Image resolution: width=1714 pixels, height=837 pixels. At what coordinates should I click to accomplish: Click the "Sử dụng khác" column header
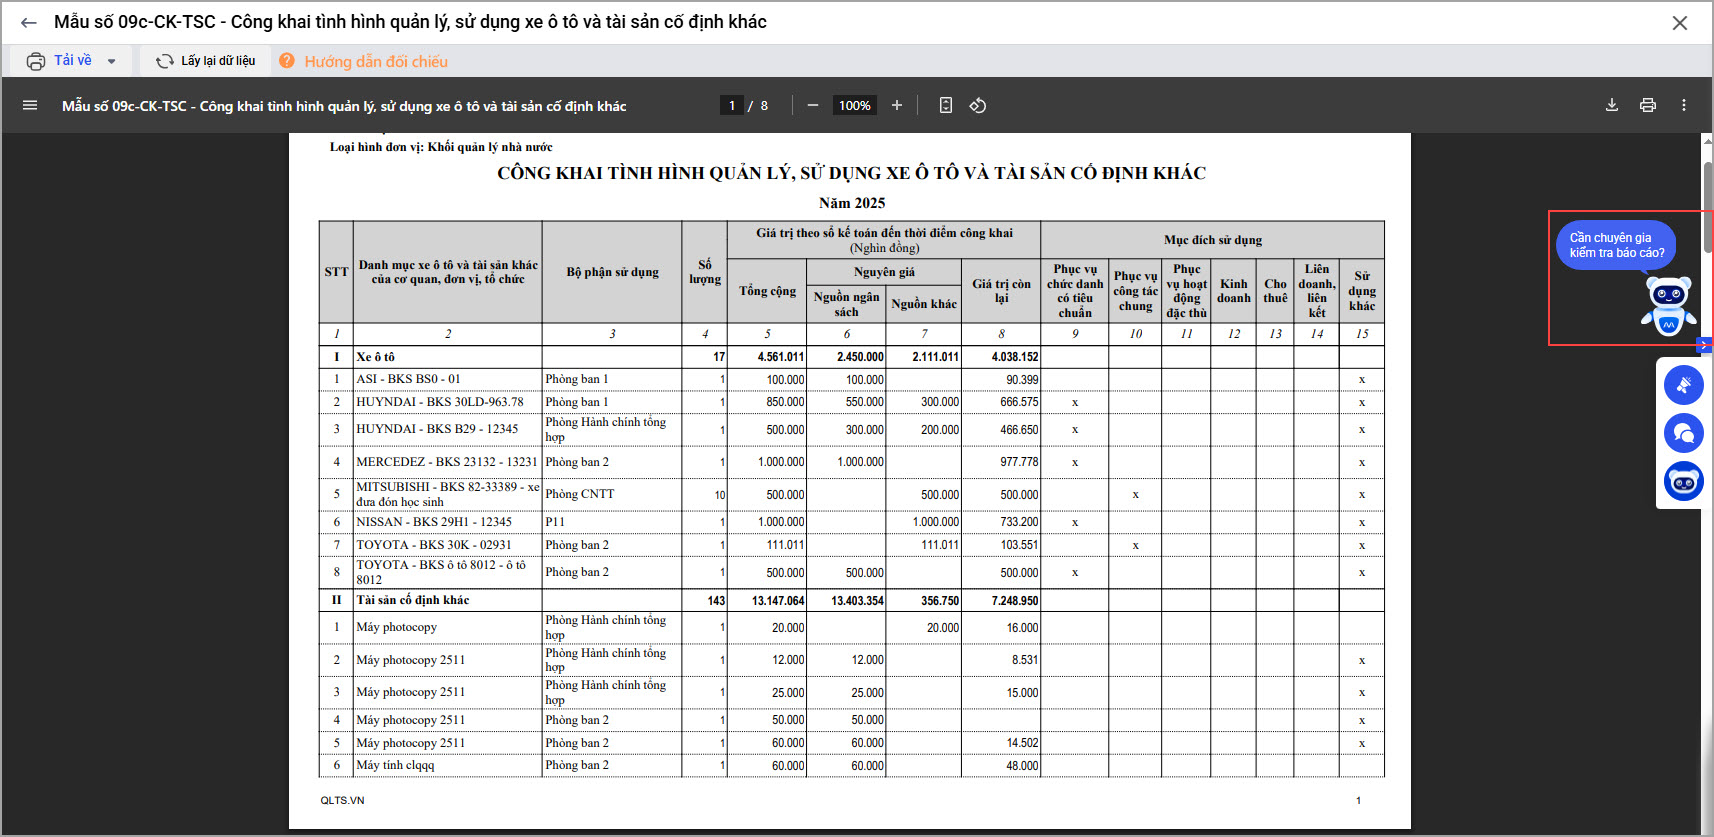click(x=1362, y=291)
